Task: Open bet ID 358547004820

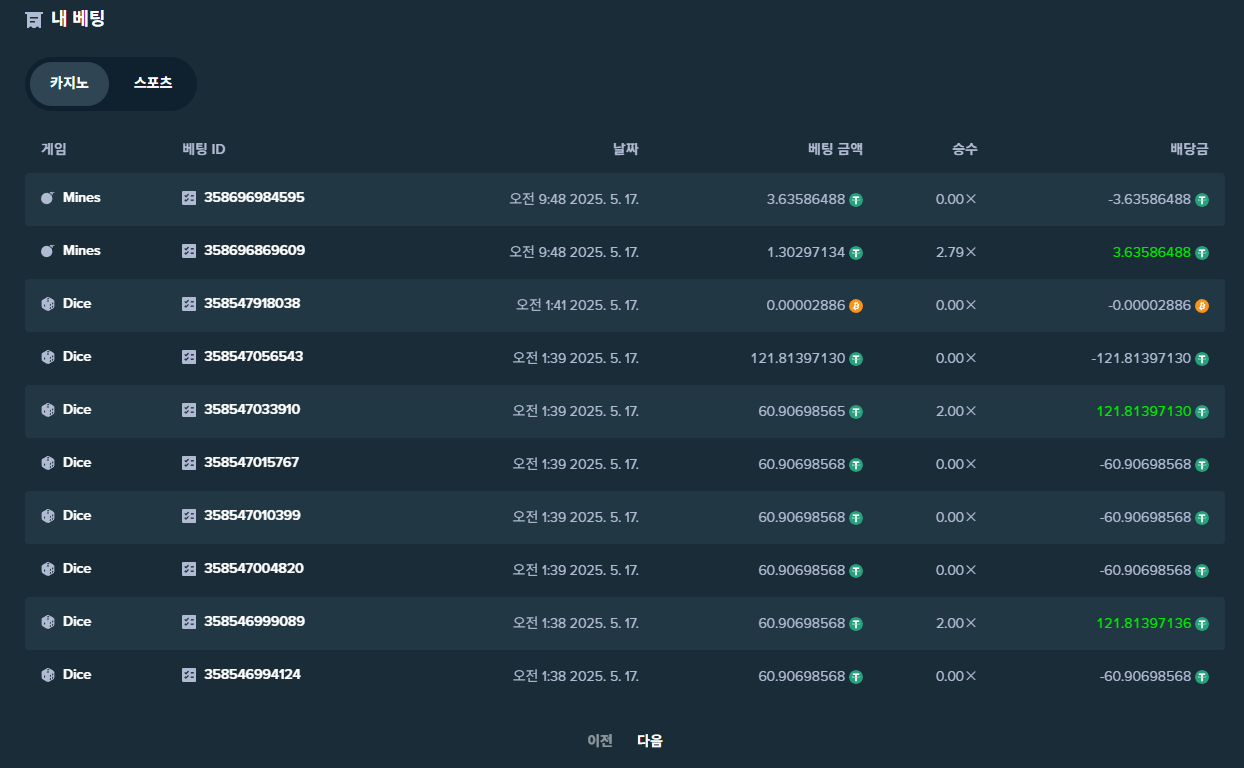Action: 253,569
